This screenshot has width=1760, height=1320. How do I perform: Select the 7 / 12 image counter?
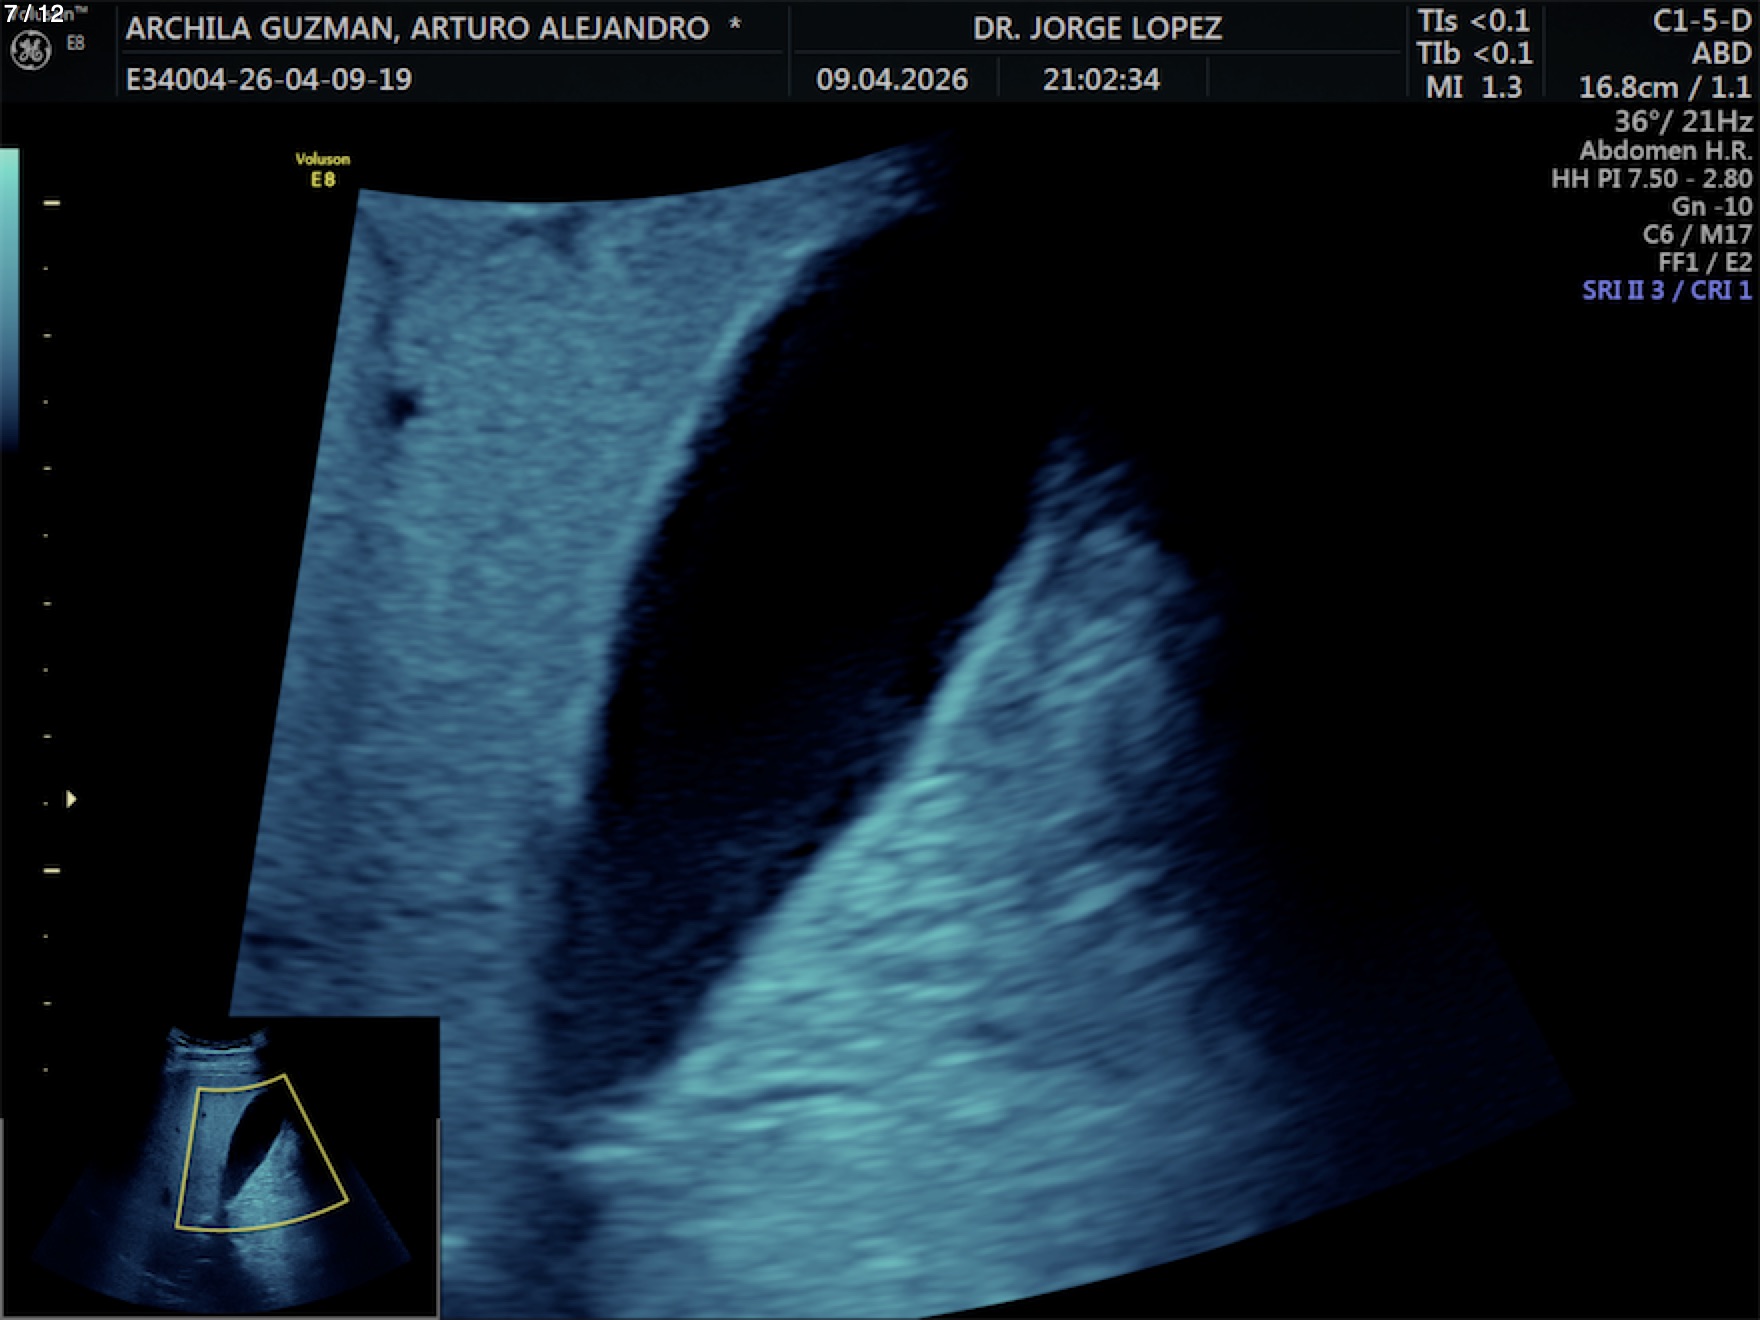coord(34,13)
